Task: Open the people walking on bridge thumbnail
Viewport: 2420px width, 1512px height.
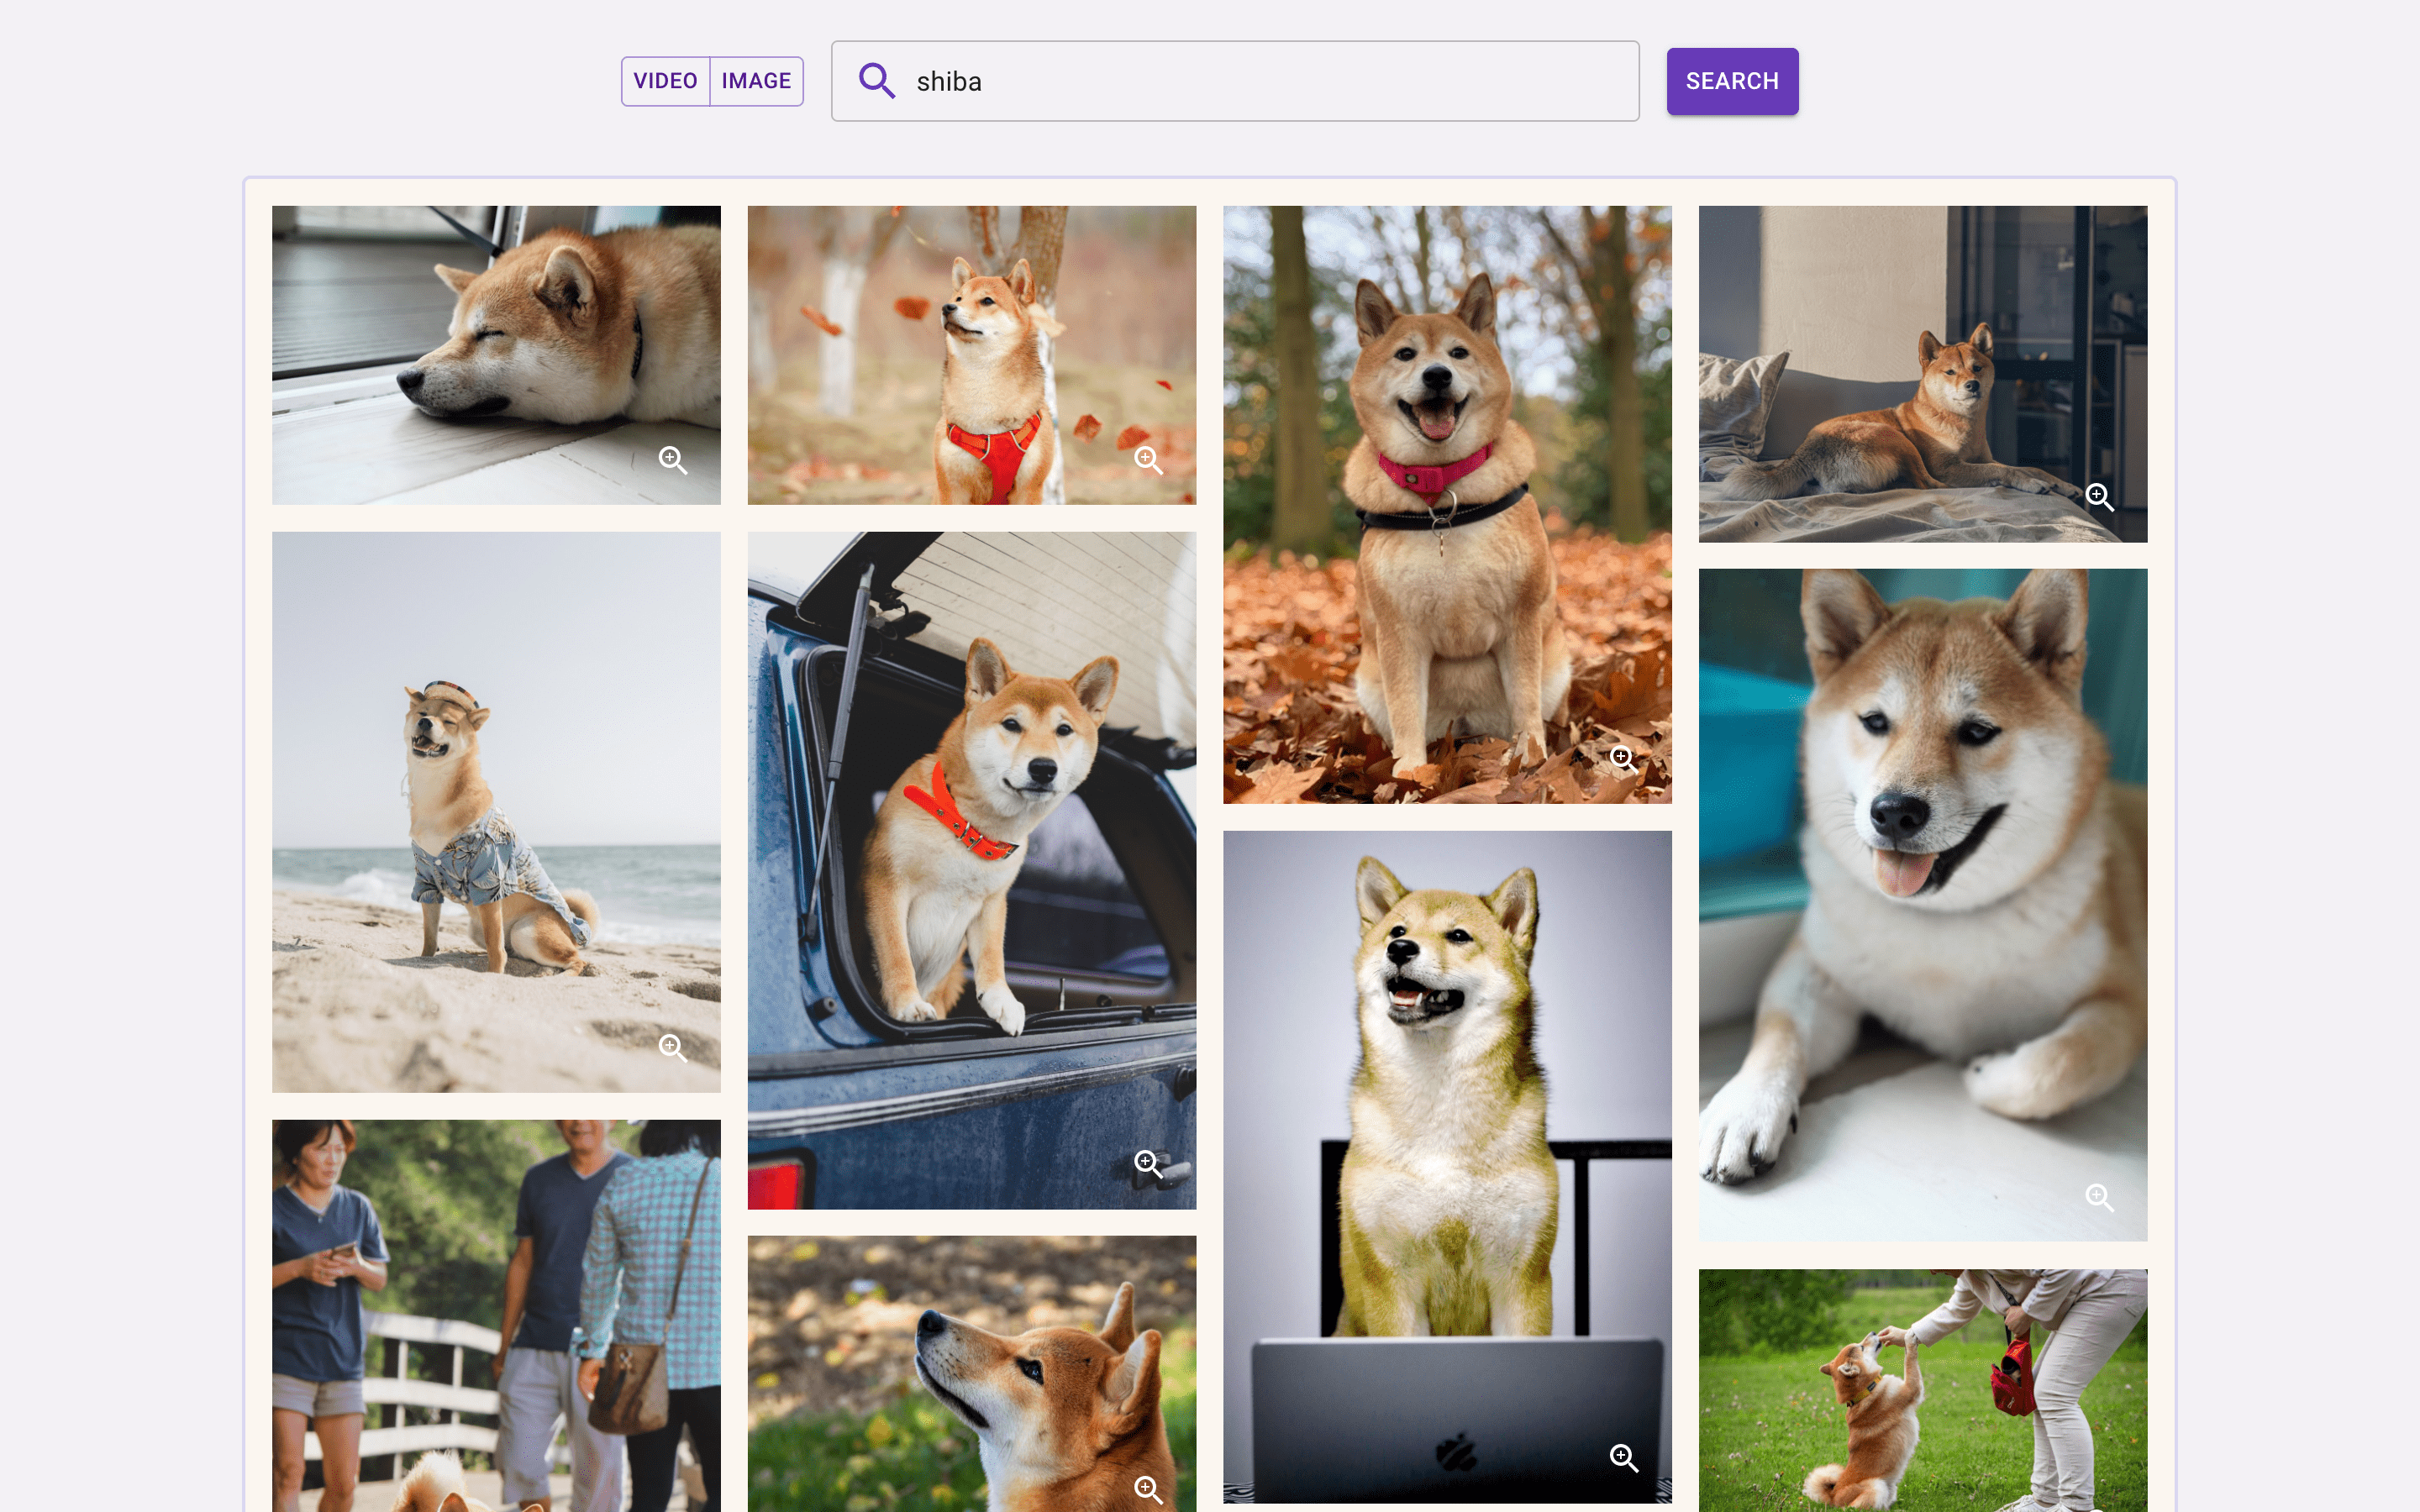Action: tap(496, 1315)
